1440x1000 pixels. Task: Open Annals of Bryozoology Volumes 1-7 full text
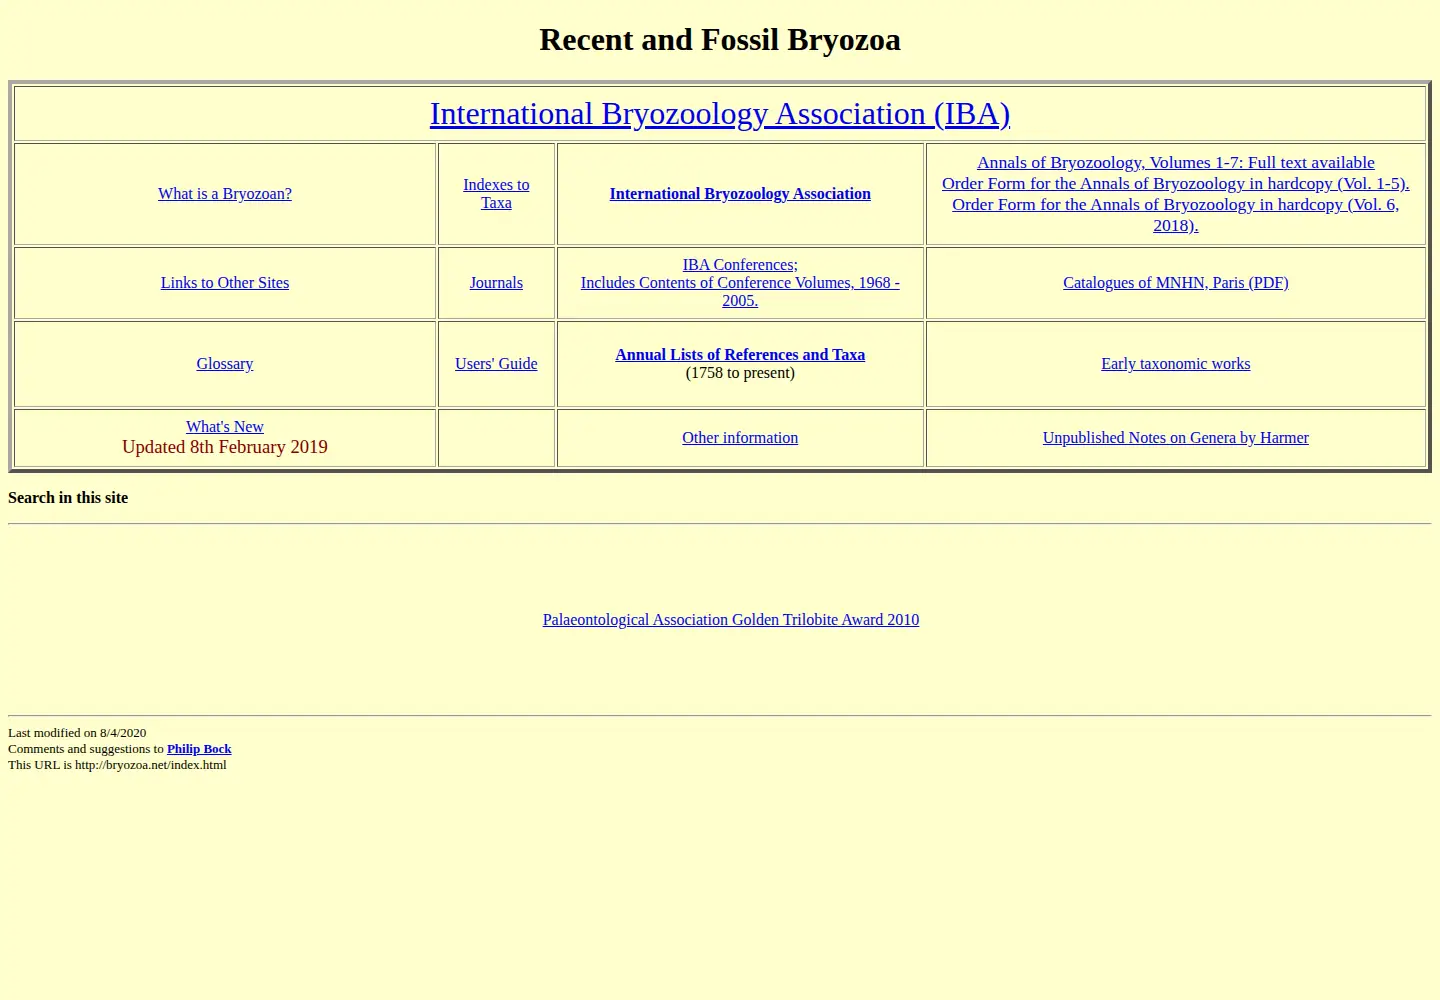click(1176, 163)
